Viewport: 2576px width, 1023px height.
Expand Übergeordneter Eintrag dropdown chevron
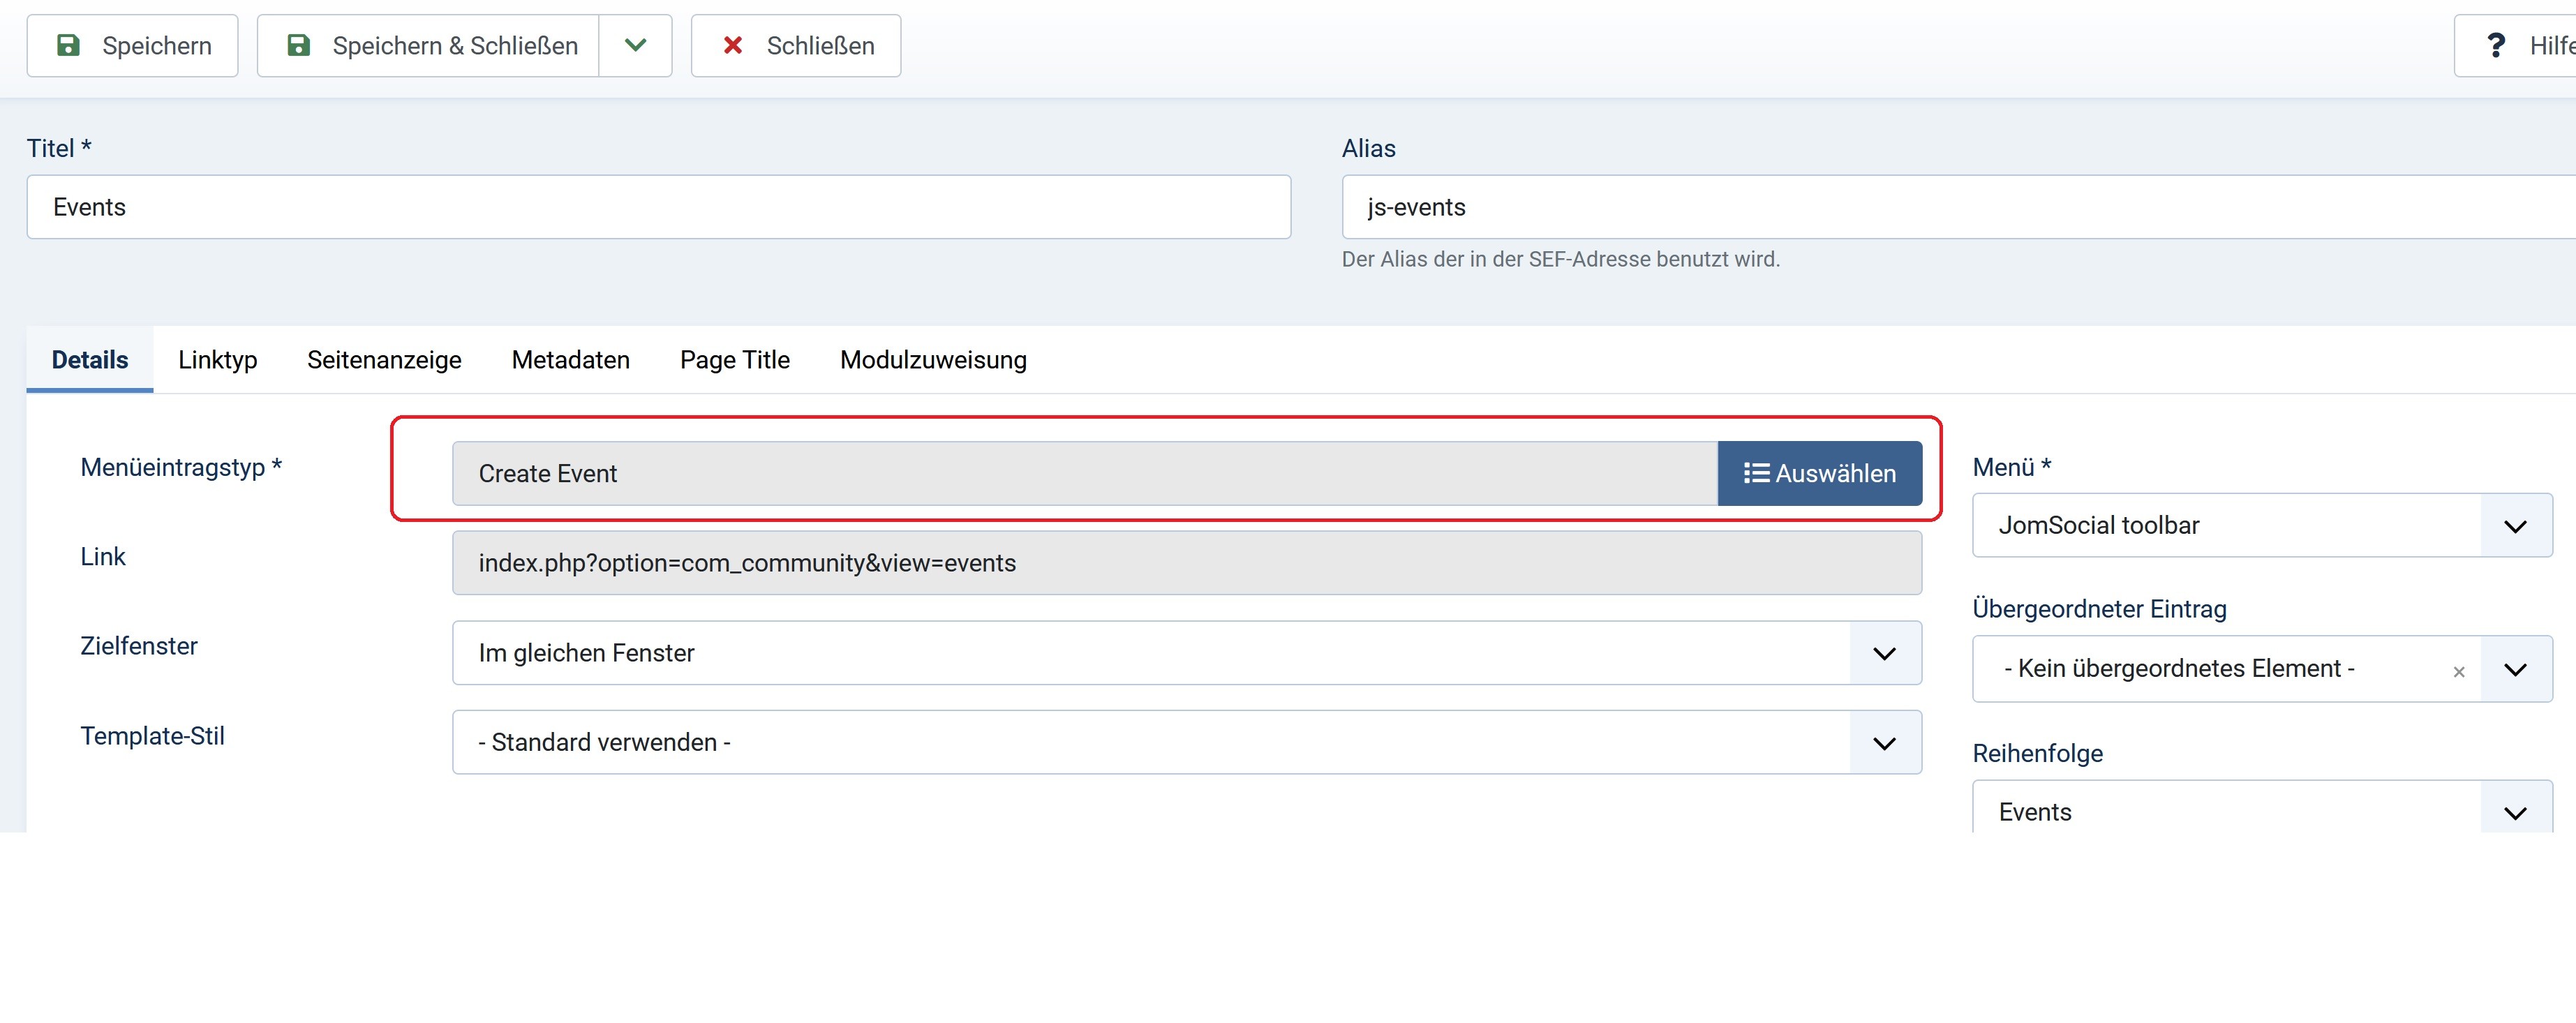[2514, 669]
